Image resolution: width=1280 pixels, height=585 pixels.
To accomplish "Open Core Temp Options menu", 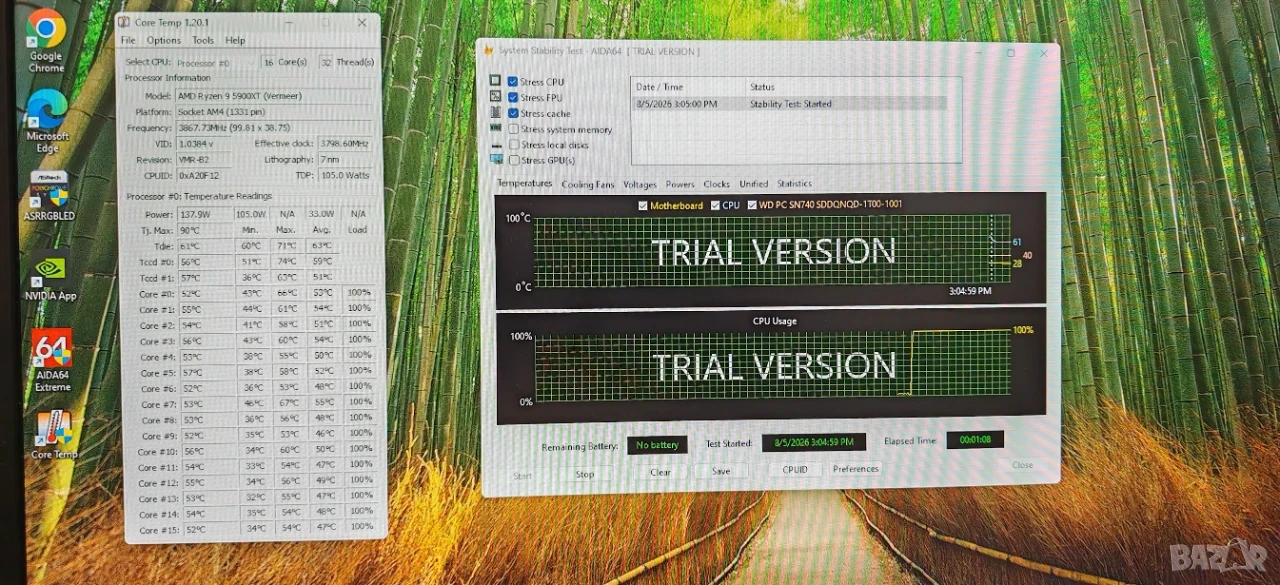I will [x=164, y=40].
